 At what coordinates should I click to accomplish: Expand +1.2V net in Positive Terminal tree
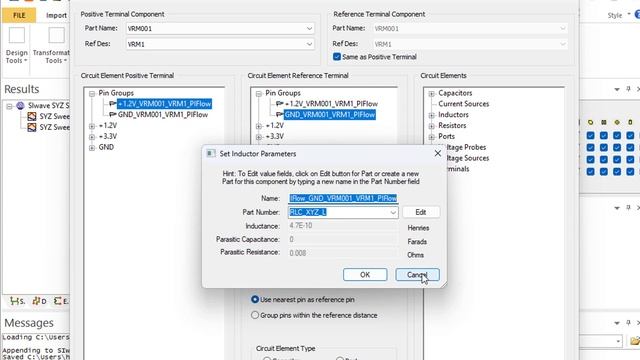pyautogui.click(x=92, y=126)
